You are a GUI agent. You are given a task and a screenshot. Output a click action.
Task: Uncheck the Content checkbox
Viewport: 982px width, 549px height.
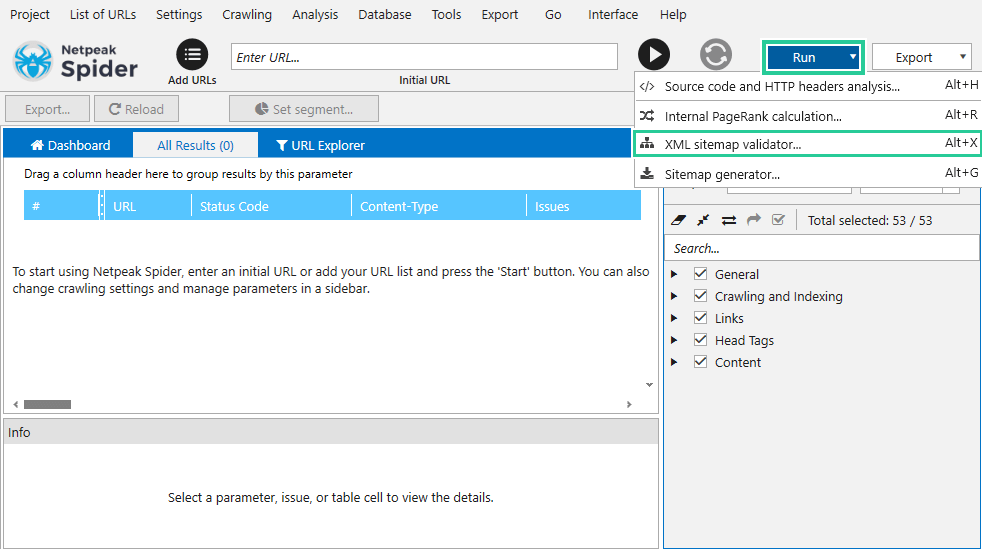coord(701,362)
